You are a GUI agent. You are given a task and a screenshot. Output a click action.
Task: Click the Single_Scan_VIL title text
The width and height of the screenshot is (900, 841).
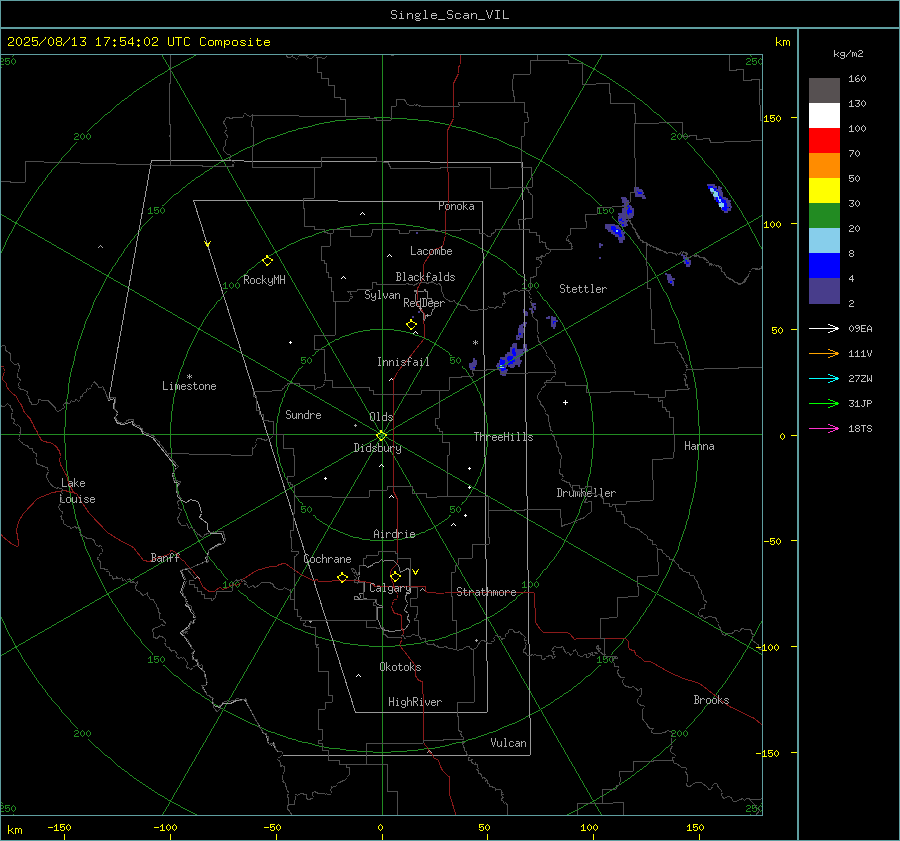(449, 15)
